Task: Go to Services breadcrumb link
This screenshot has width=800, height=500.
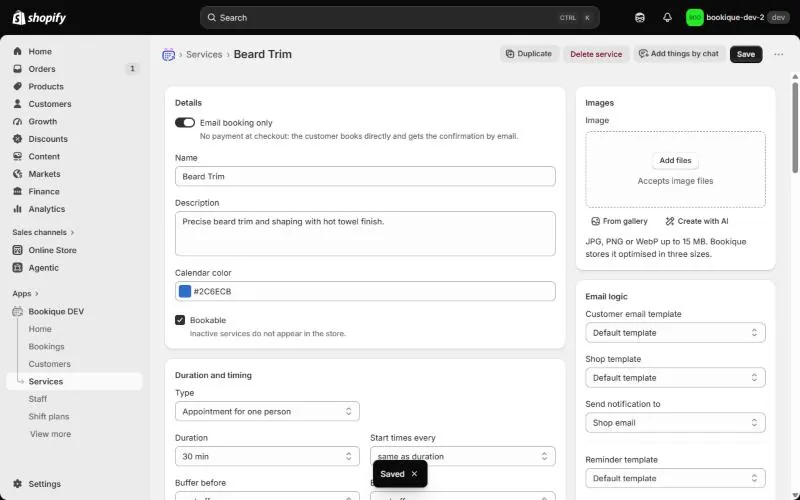Action: 204,54
